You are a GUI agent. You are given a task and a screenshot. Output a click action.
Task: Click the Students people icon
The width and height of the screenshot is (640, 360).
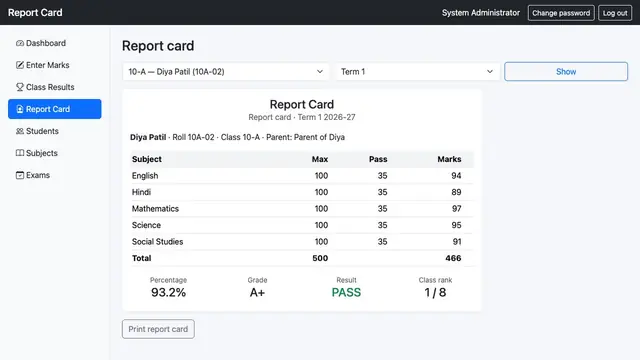pyautogui.click(x=20, y=131)
